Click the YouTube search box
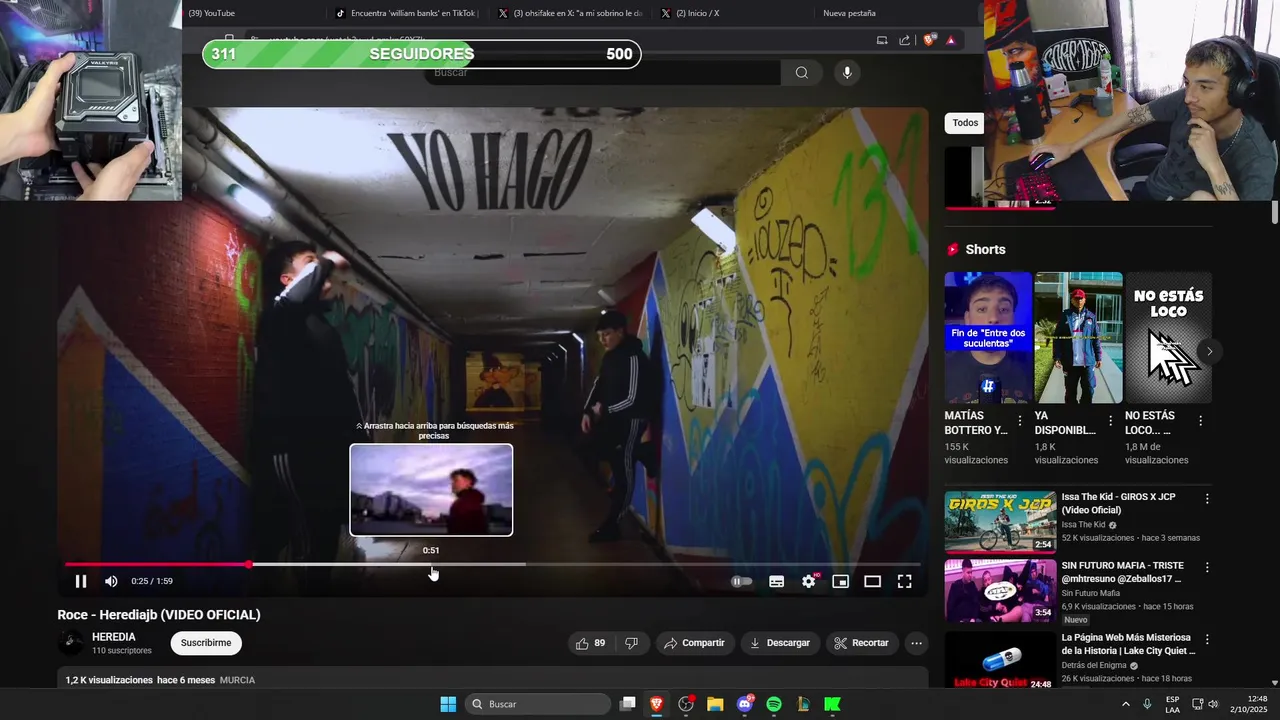 point(604,72)
